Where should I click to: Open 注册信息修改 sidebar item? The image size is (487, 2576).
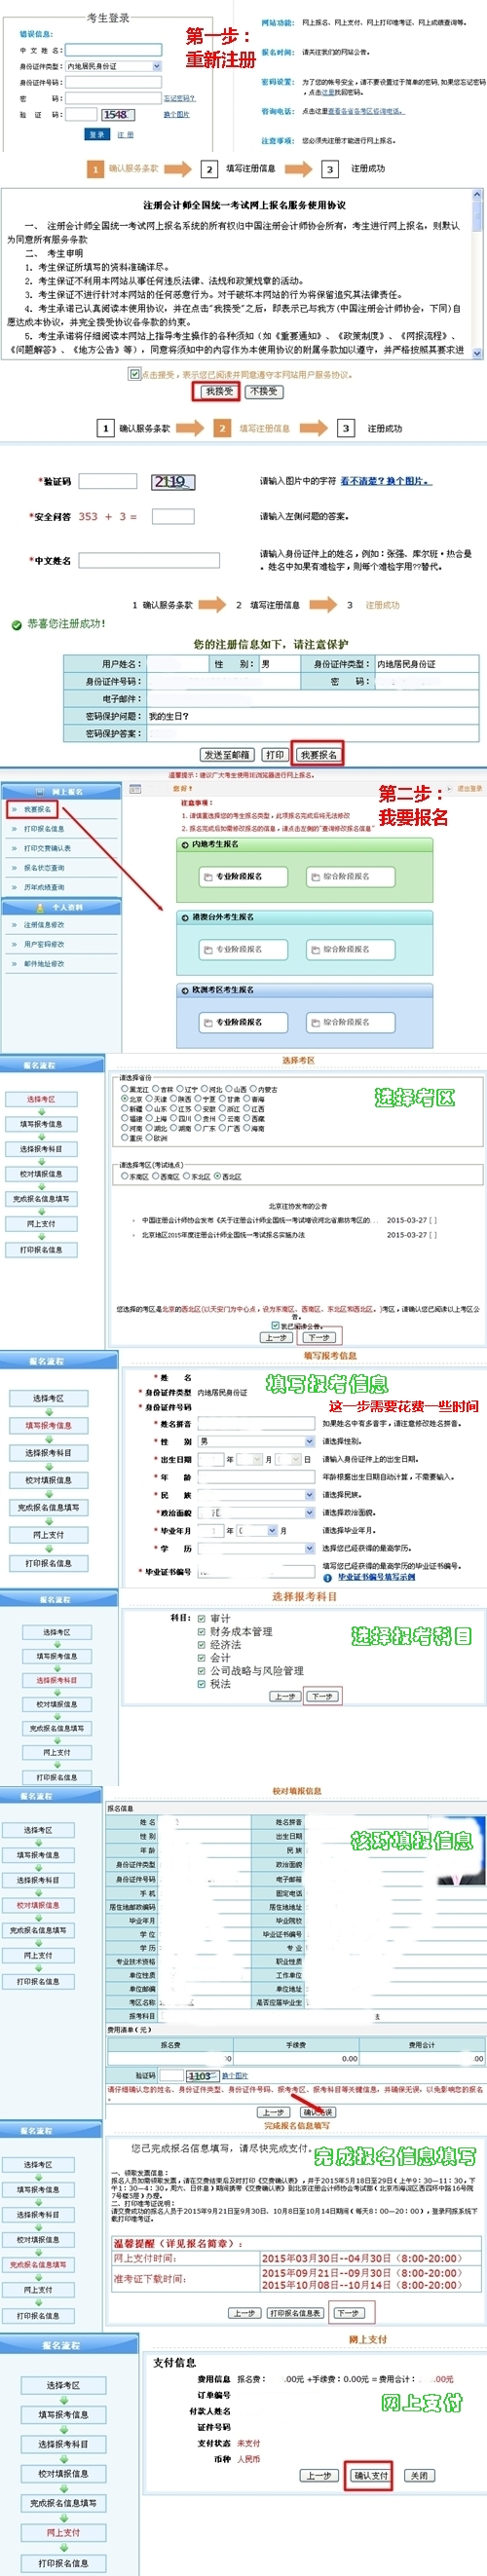tap(44, 925)
